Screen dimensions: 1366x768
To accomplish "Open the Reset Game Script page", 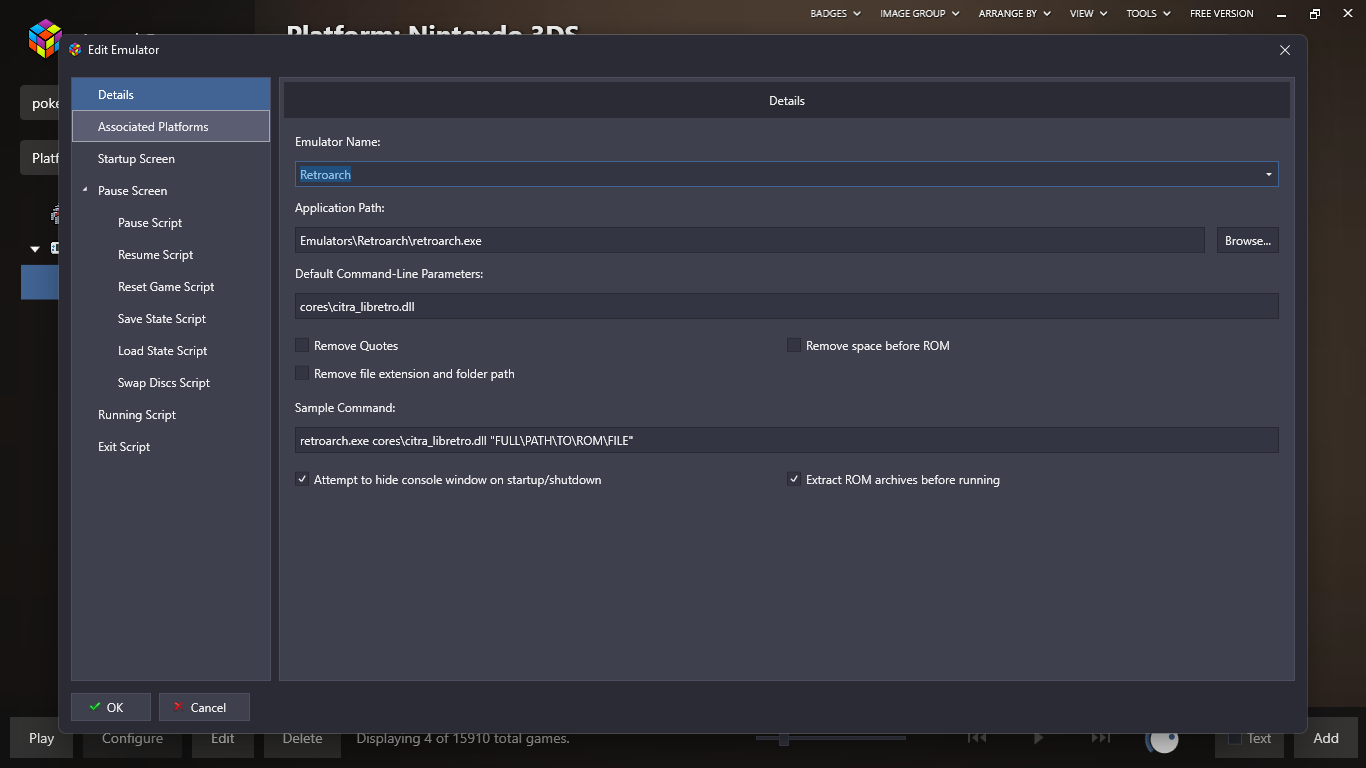I will tap(171, 286).
